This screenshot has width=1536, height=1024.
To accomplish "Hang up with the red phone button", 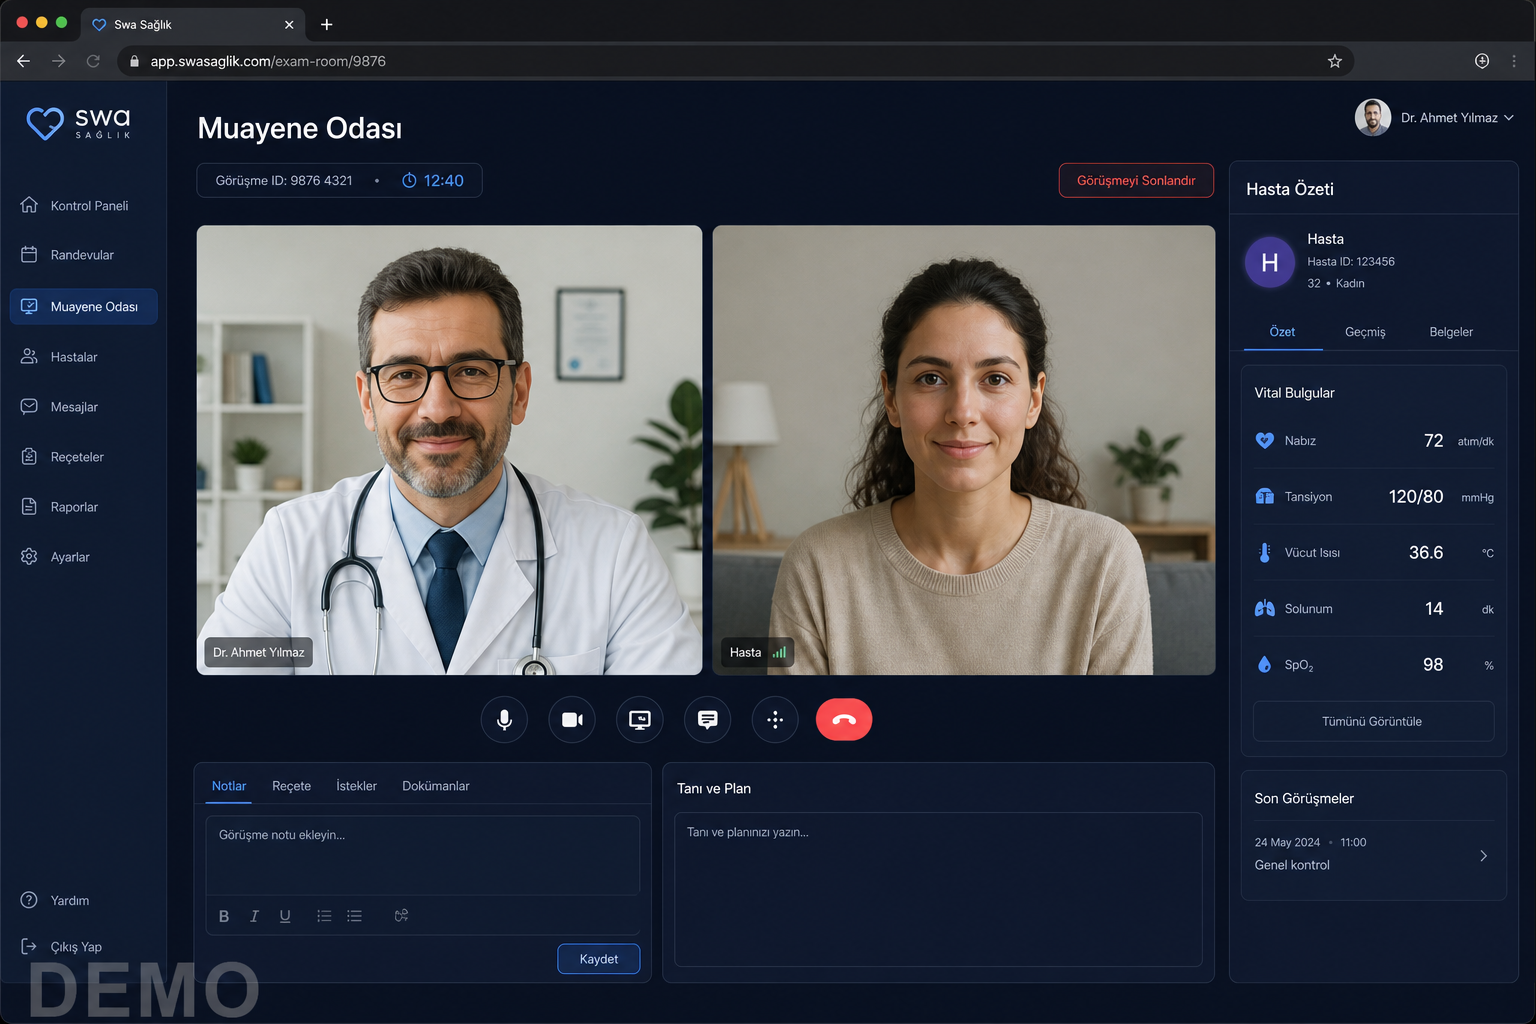I will pyautogui.click(x=844, y=720).
